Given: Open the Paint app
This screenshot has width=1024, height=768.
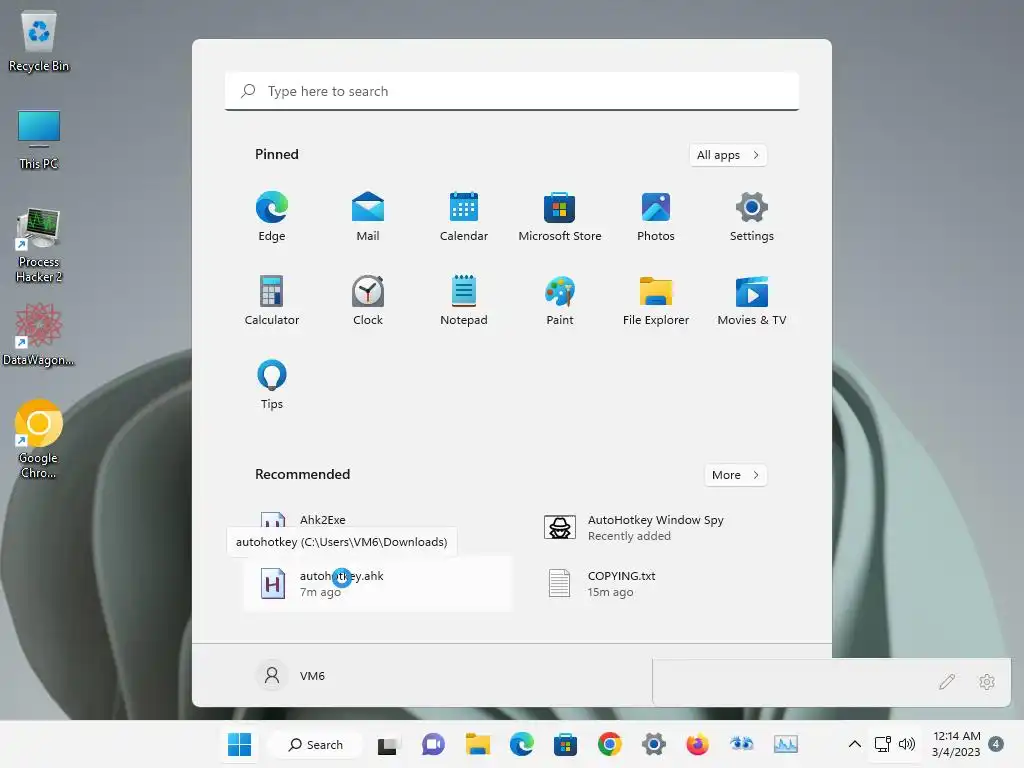Looking at the screenshot, I should pos(560,300).
